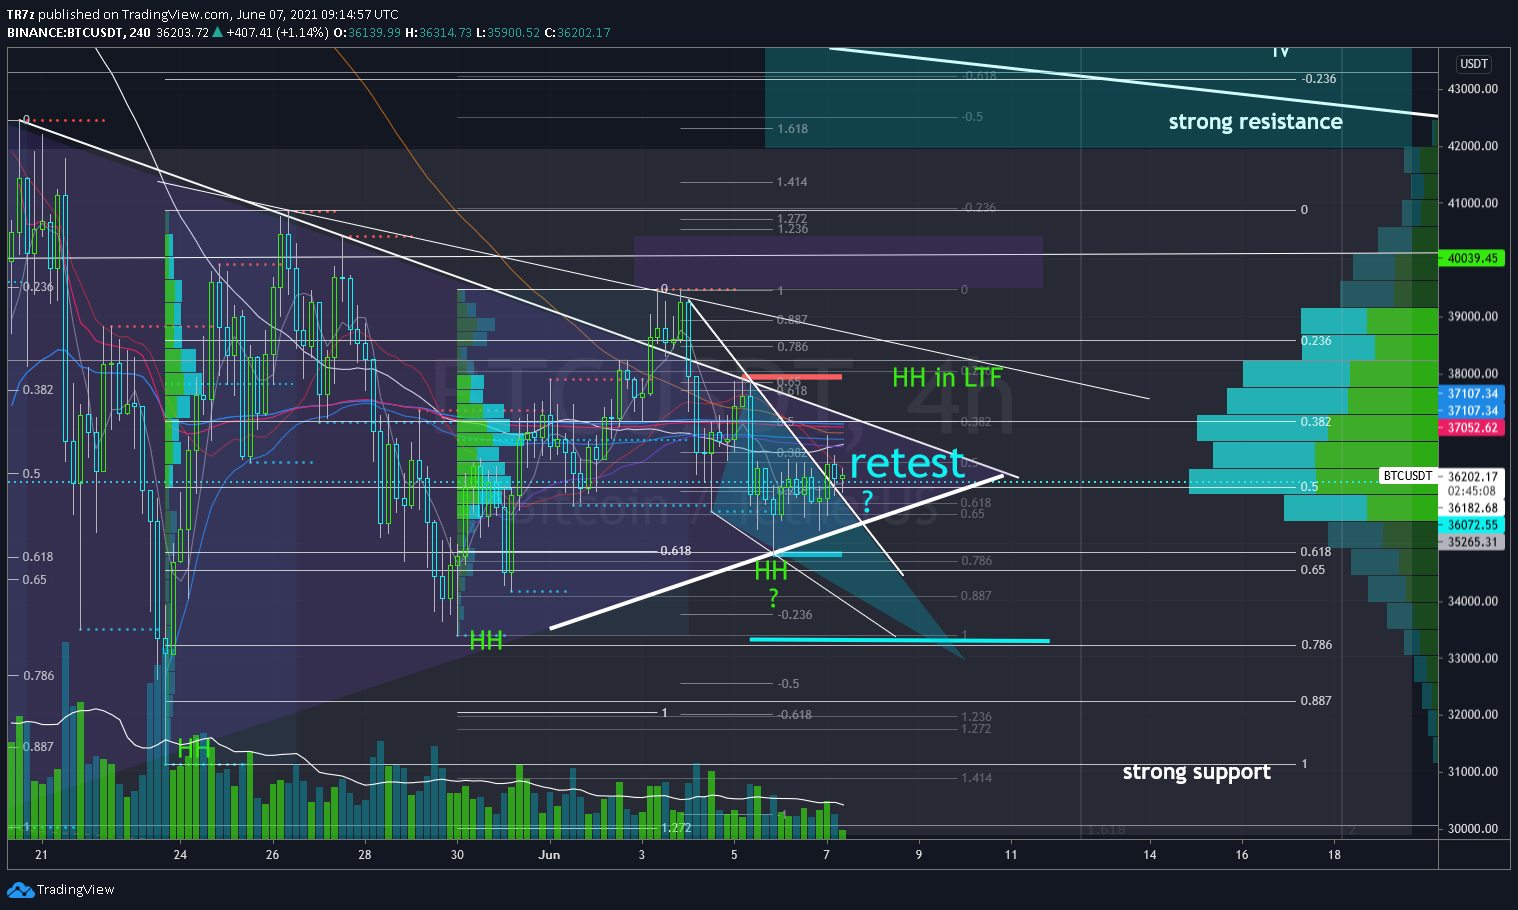Select date 21 on the time axis

click(41, 854)
